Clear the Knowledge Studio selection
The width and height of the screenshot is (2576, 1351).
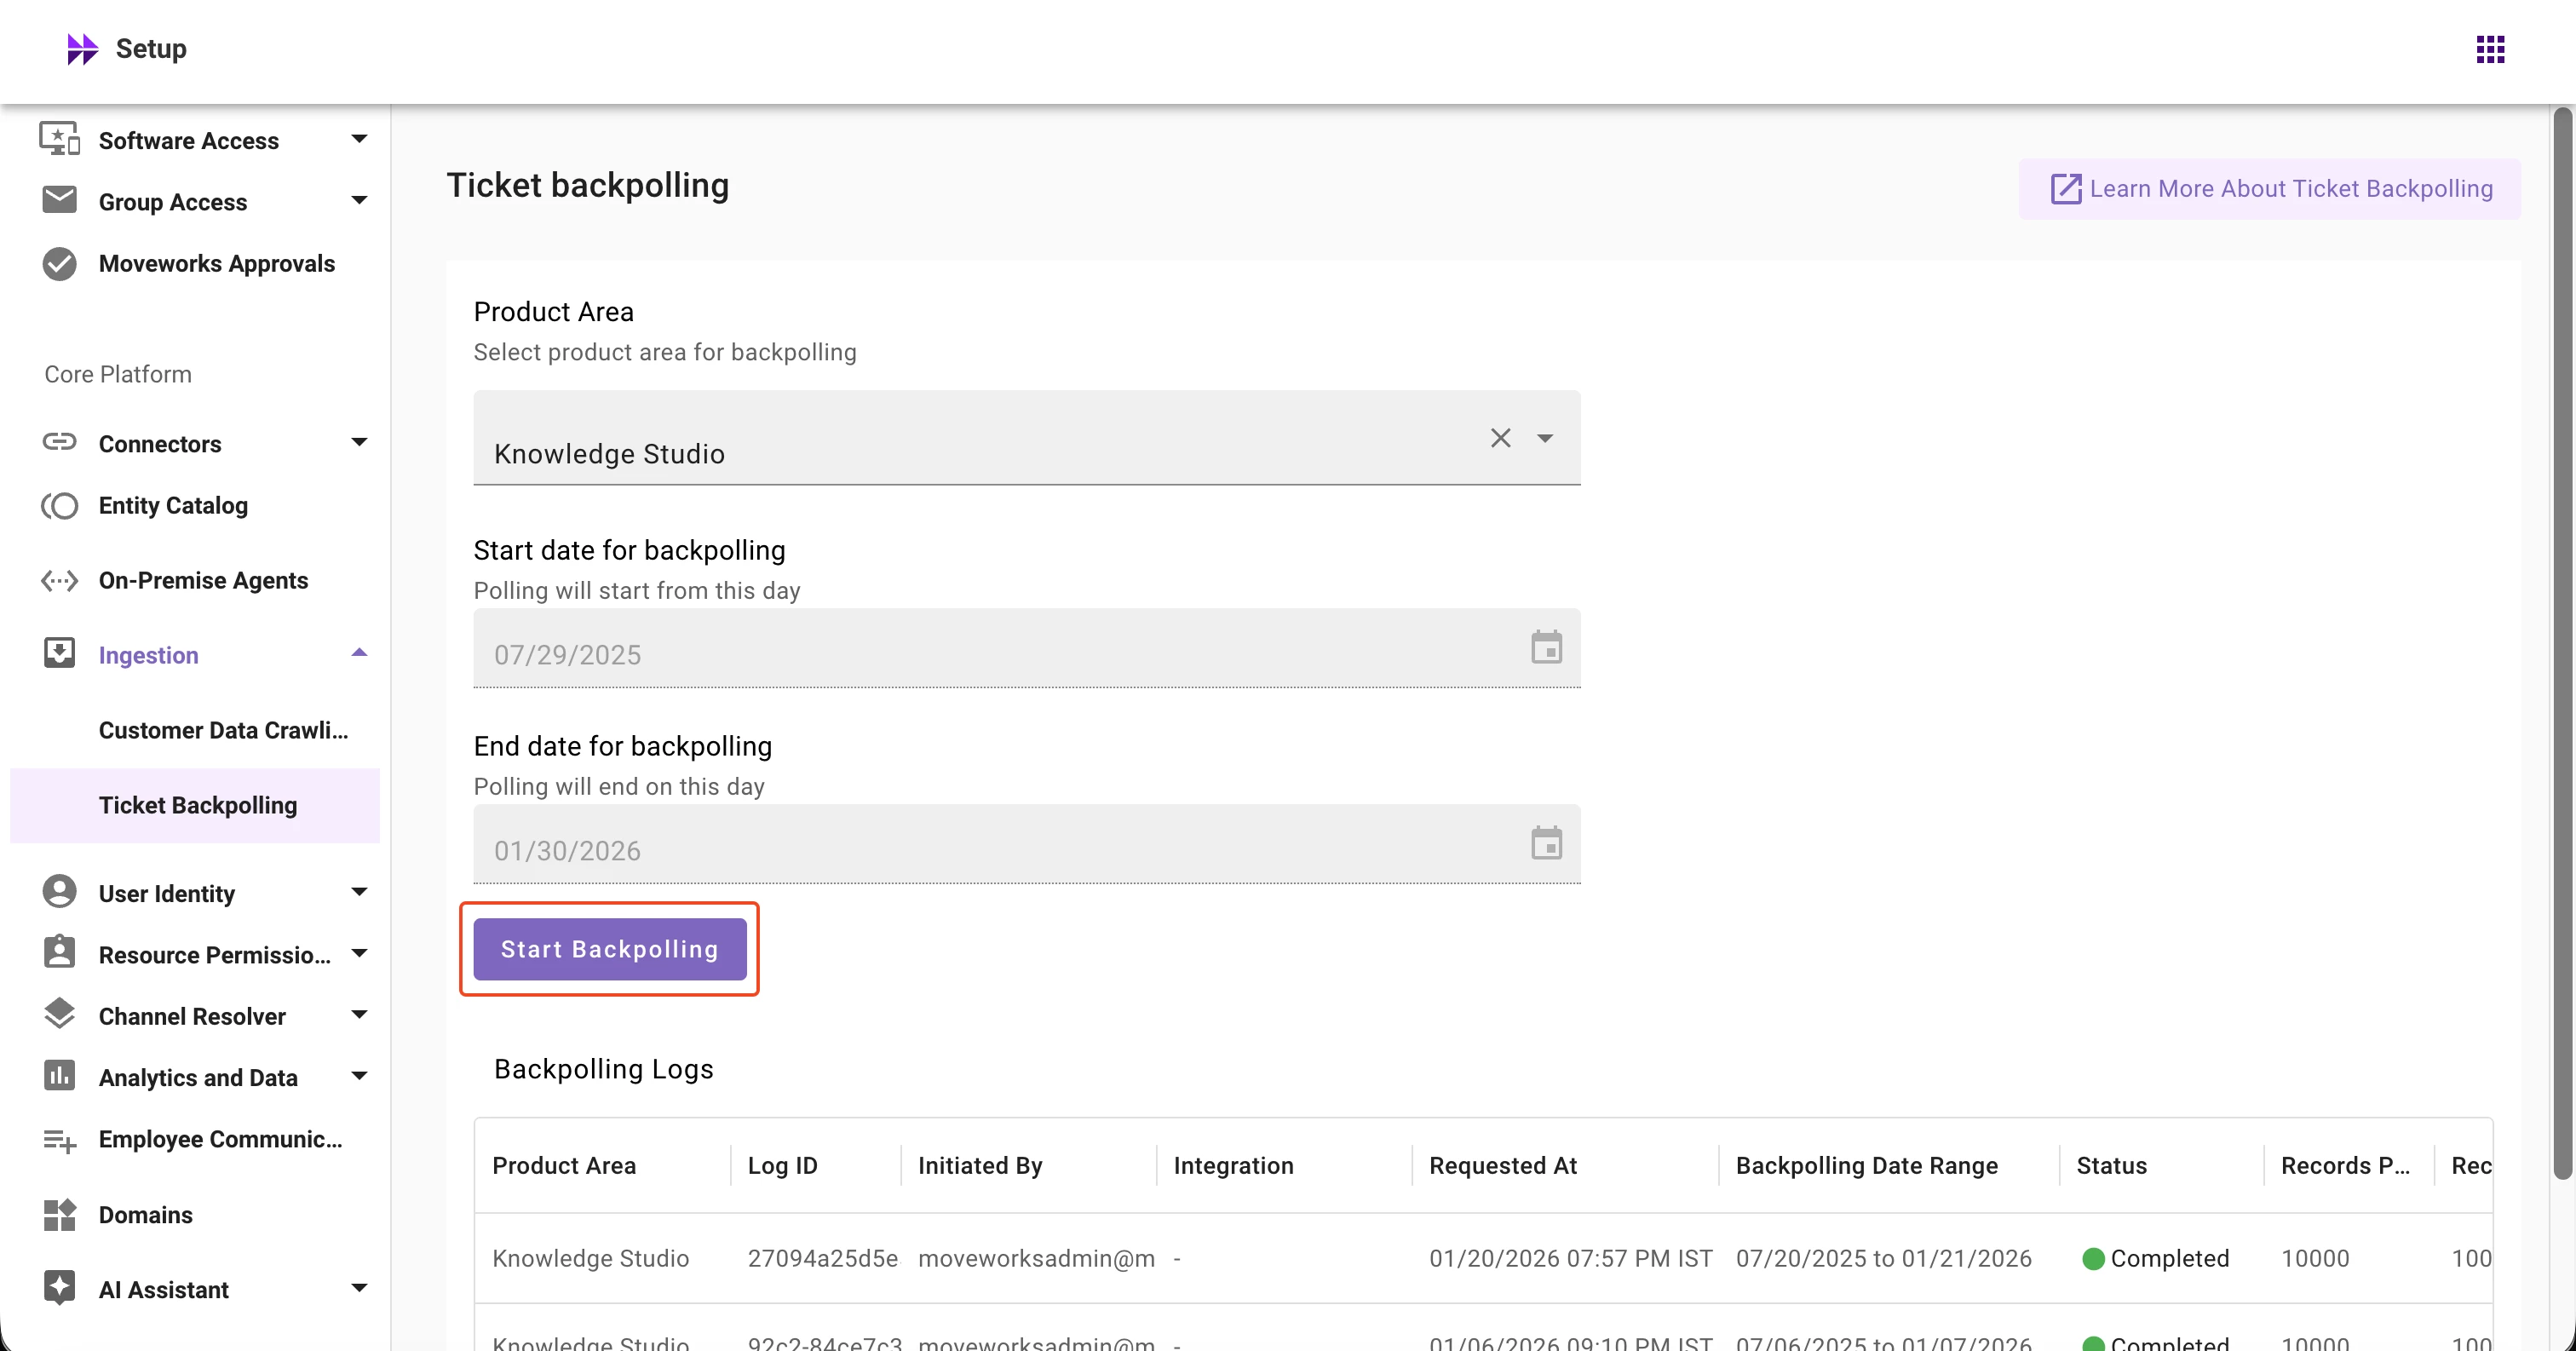click(x=1500, y=438)
